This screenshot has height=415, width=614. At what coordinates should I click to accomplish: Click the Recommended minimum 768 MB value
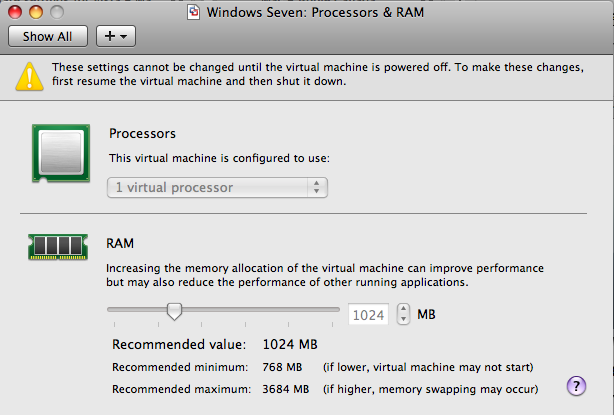(x=282, y=367)
